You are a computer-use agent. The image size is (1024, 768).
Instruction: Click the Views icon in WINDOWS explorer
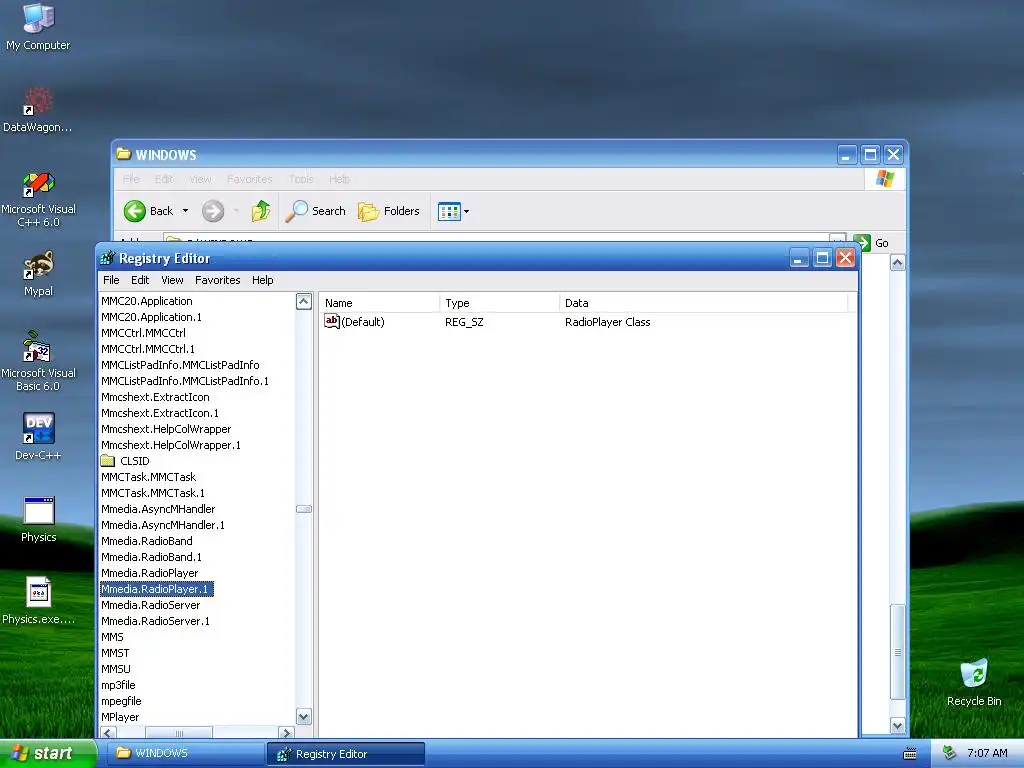pyautogui.click(x=449, y=212)
